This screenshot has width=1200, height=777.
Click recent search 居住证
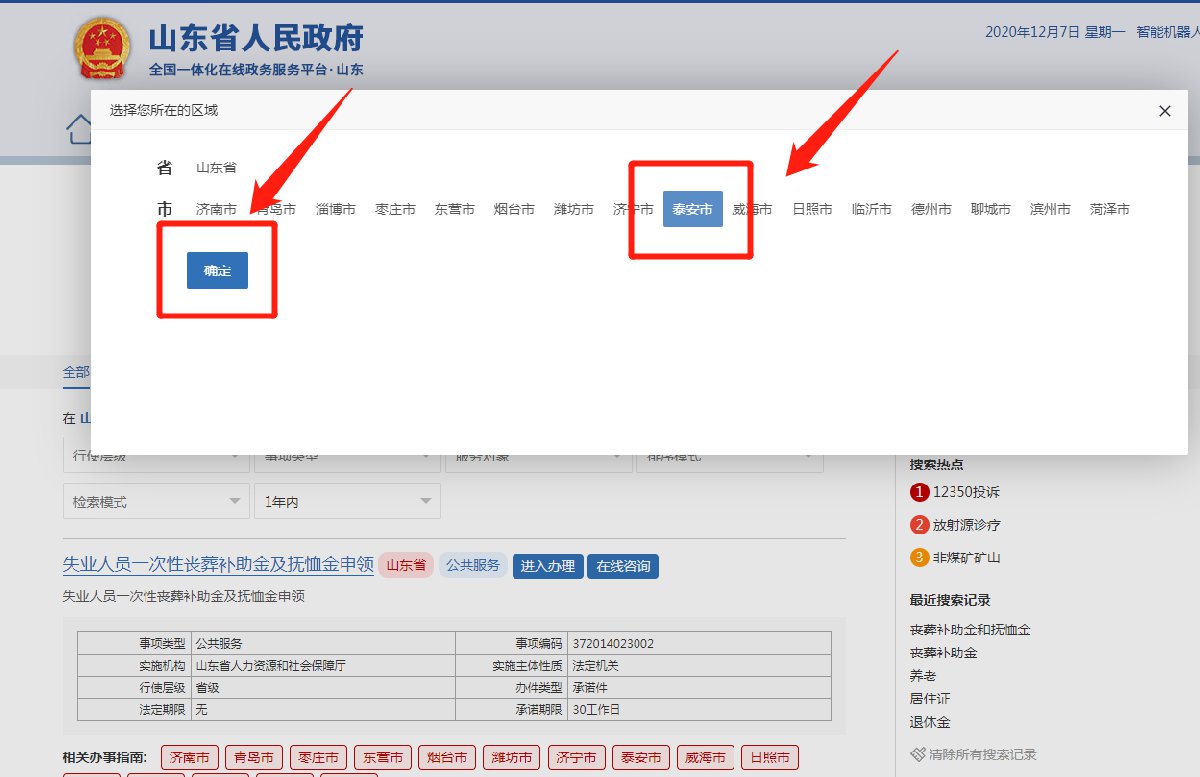click(x=930, y=699)
